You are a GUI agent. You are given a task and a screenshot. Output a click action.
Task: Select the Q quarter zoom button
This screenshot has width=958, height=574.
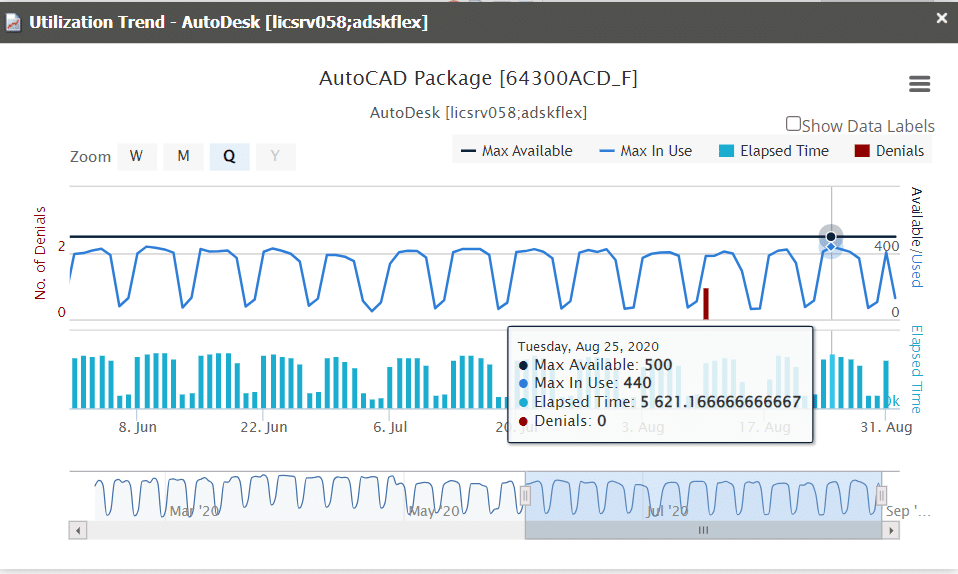click(229, 156)
